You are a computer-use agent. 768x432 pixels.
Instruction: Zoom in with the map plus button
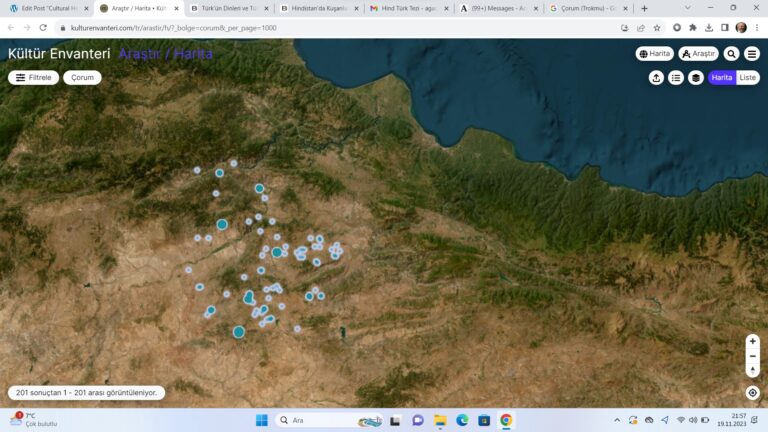(753, 341)
